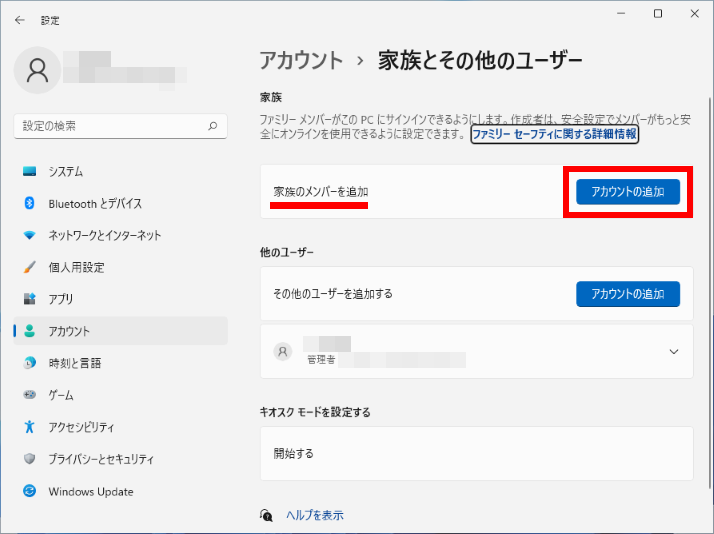Click the ヘルプを表示 link
The width and height of the screenshot is (714, 534).
(x=315, y=515)
